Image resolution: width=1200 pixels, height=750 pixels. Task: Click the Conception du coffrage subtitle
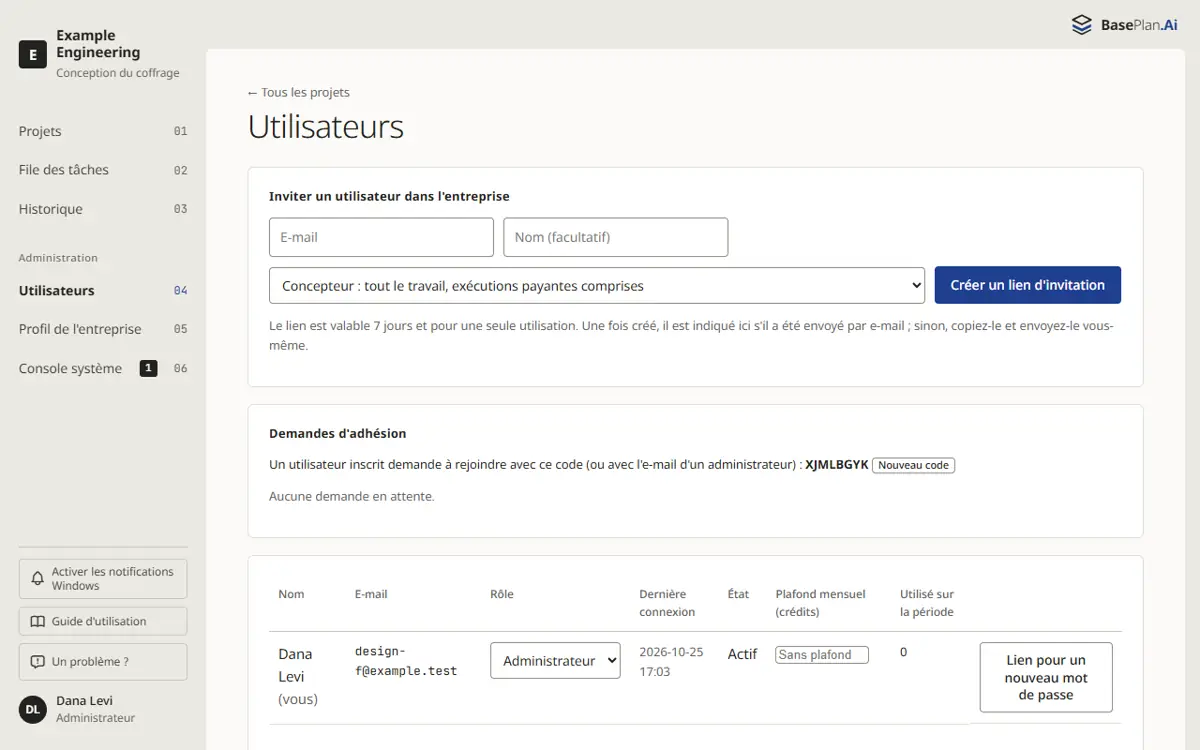(118, 73)
